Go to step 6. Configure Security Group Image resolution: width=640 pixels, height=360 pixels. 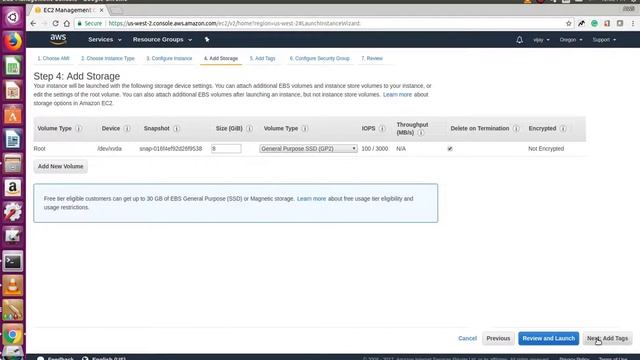320,58
